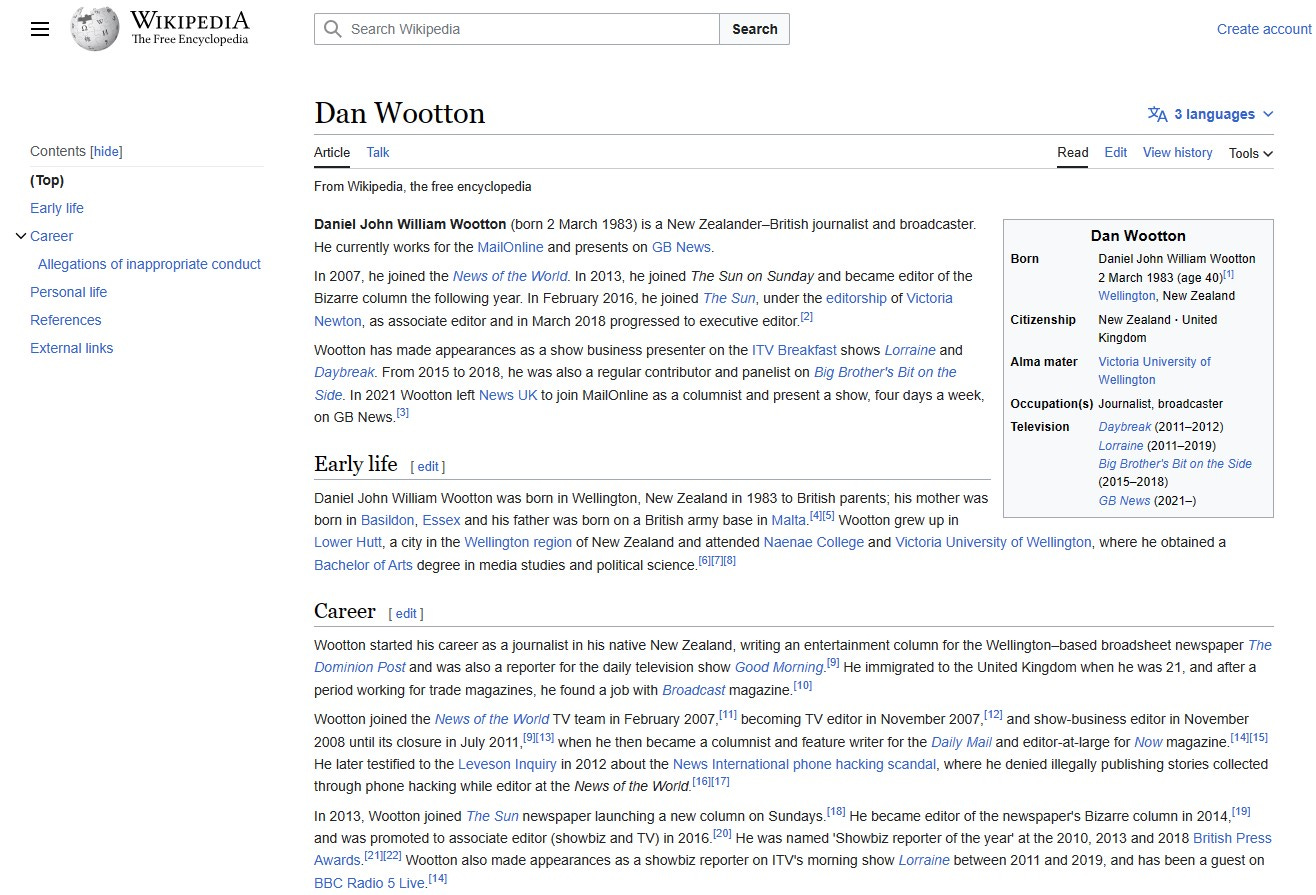Open the View history tab

click(x=1178, y=153)
